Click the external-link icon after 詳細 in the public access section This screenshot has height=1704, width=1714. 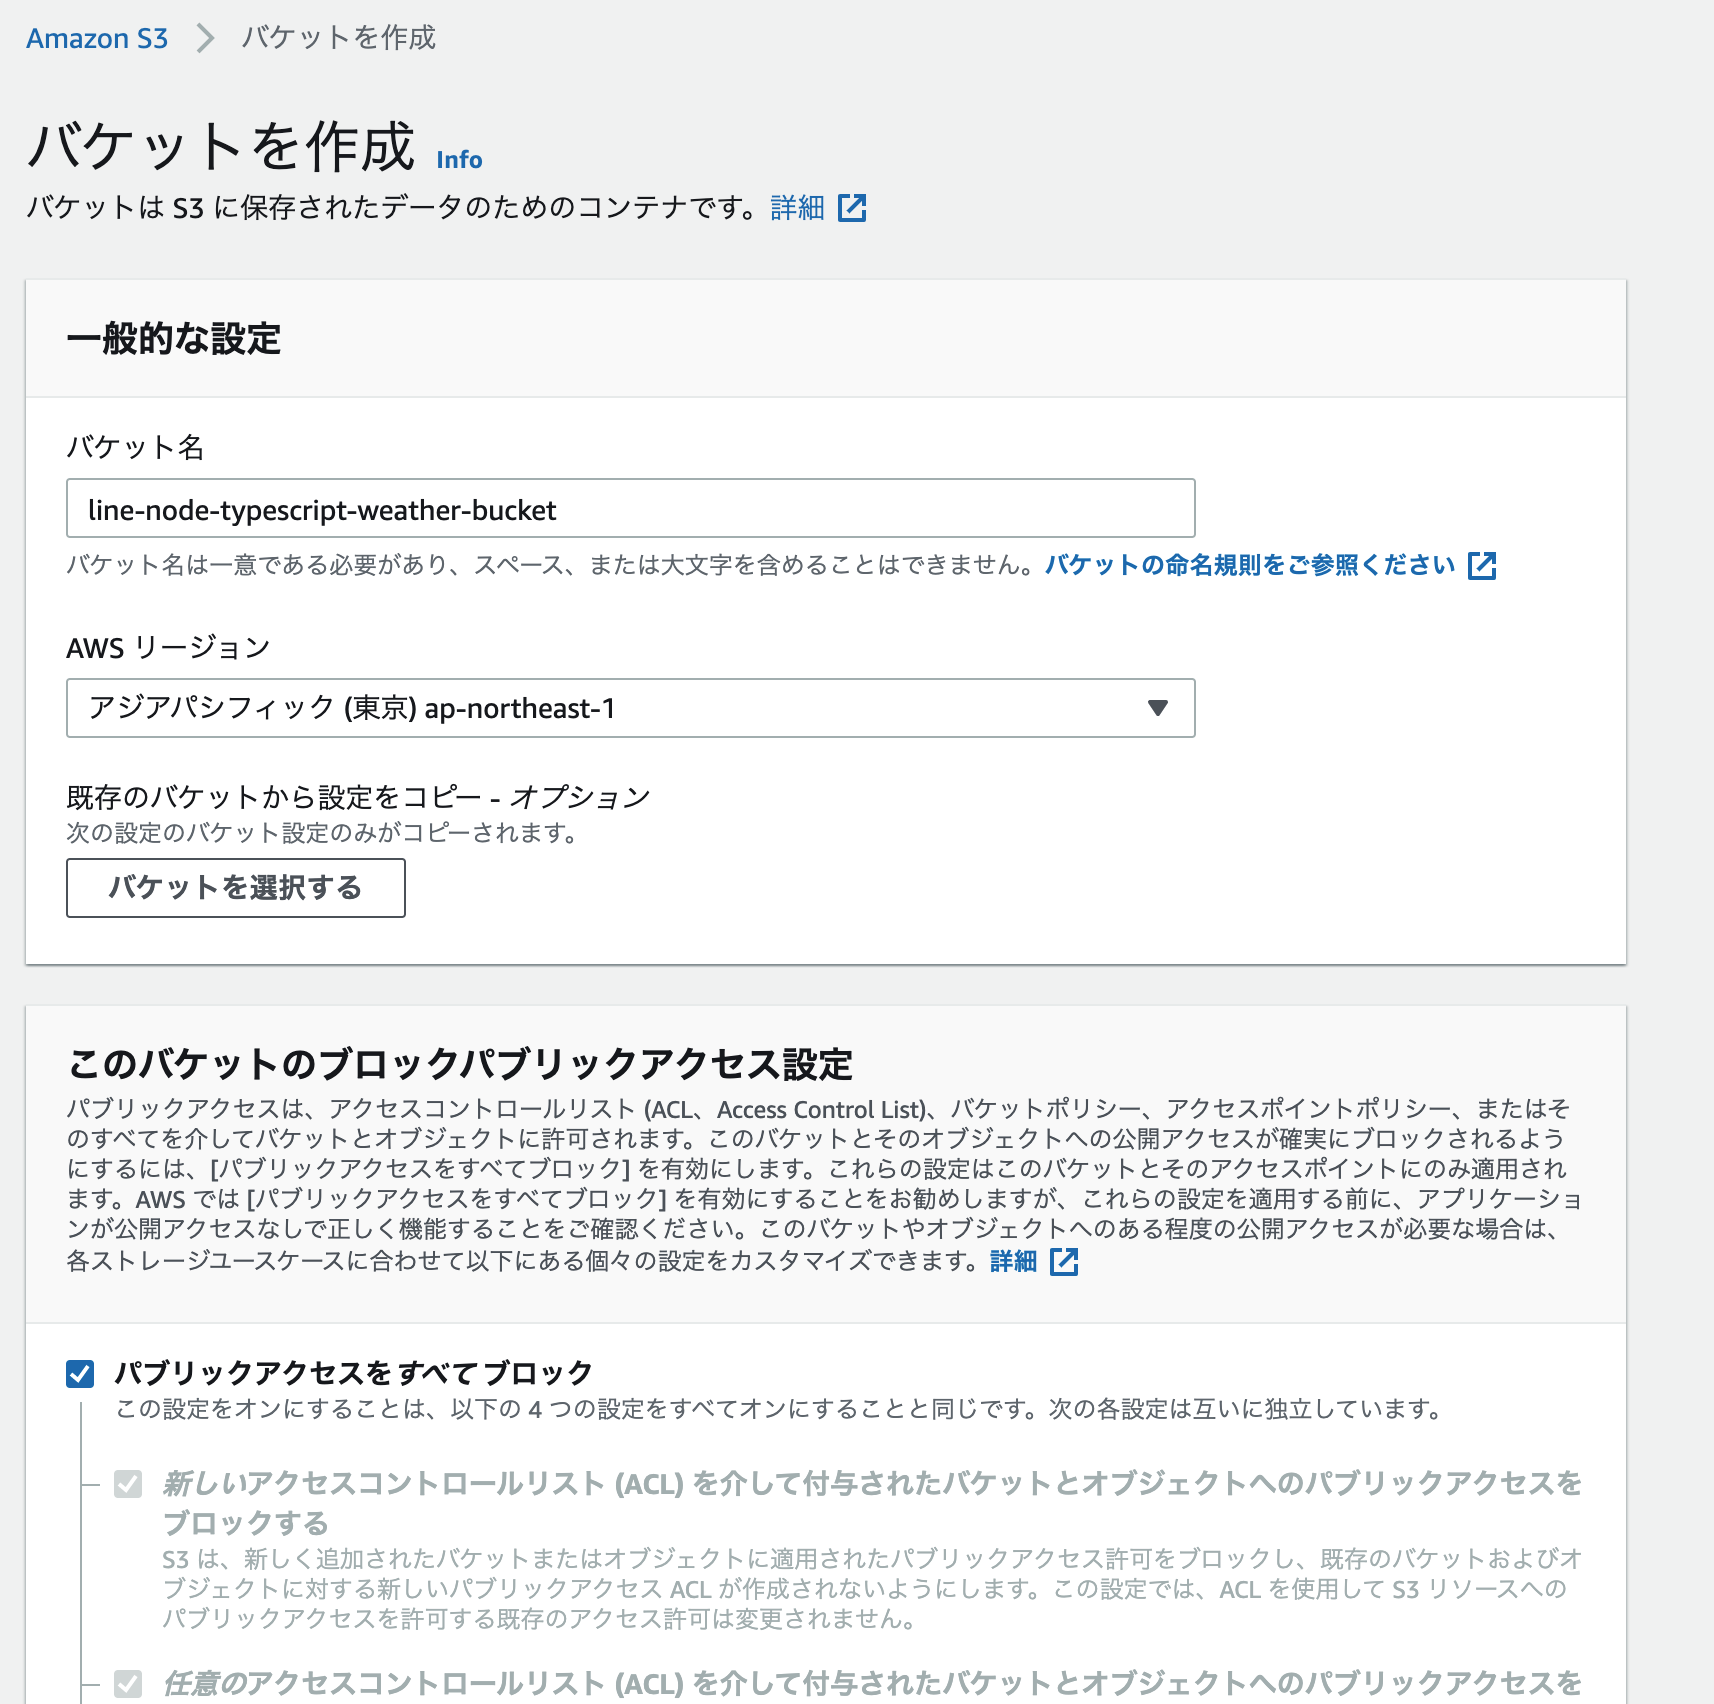(1064, 1263)
